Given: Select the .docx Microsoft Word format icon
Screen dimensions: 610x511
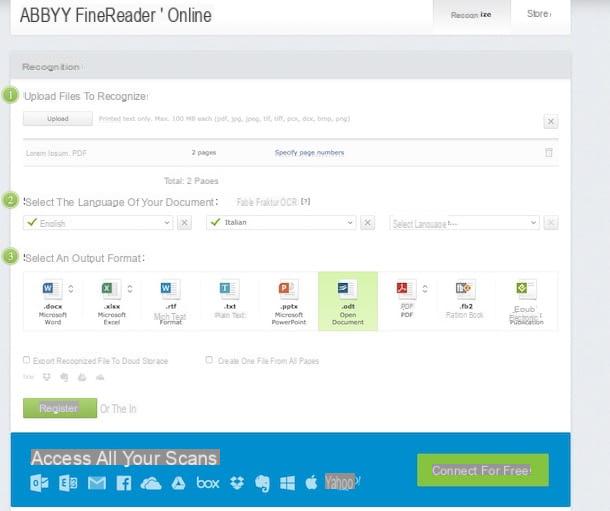Looking at the screenshot, I should (x=52, y=289).
